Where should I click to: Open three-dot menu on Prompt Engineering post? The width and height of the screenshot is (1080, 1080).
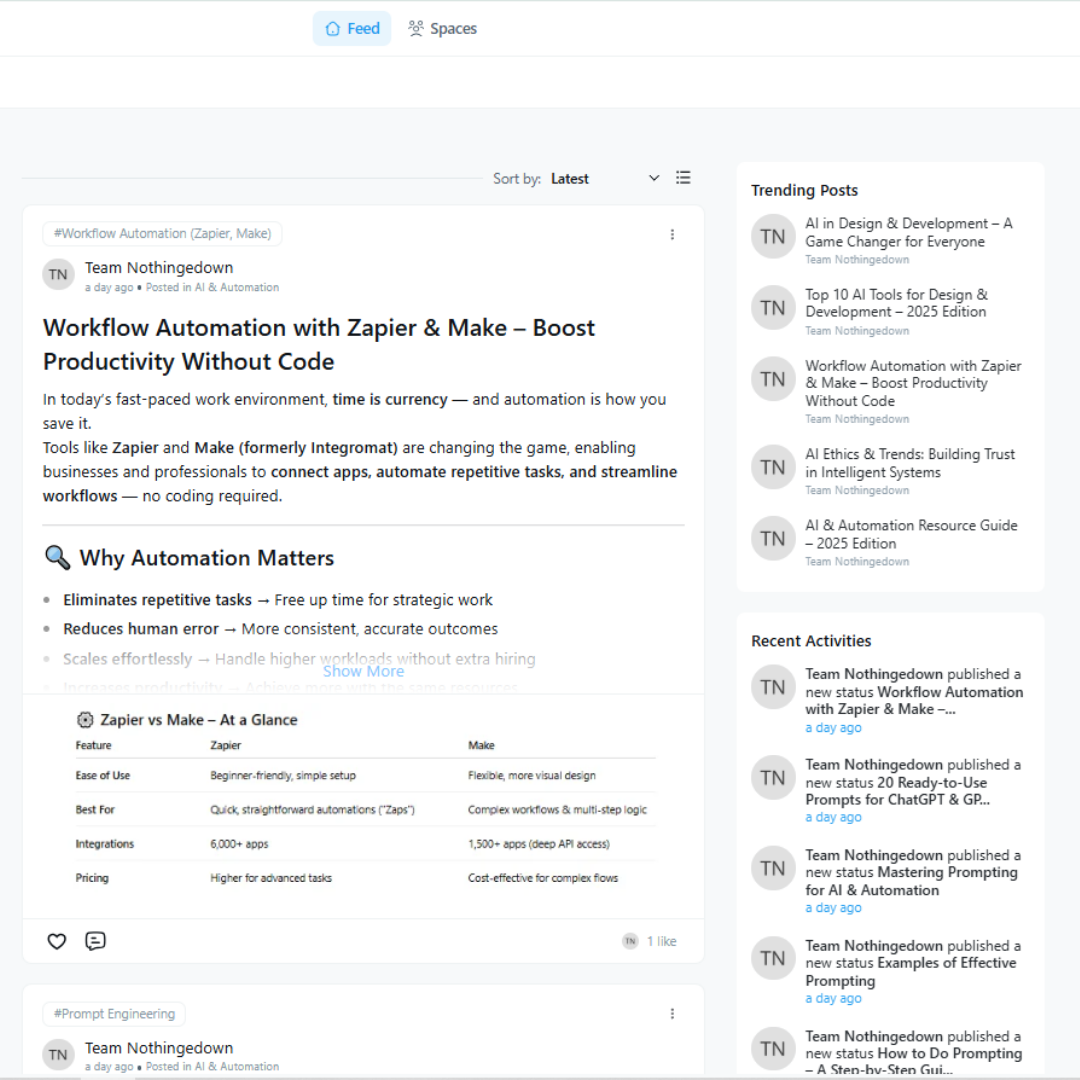click(672, 1013)
